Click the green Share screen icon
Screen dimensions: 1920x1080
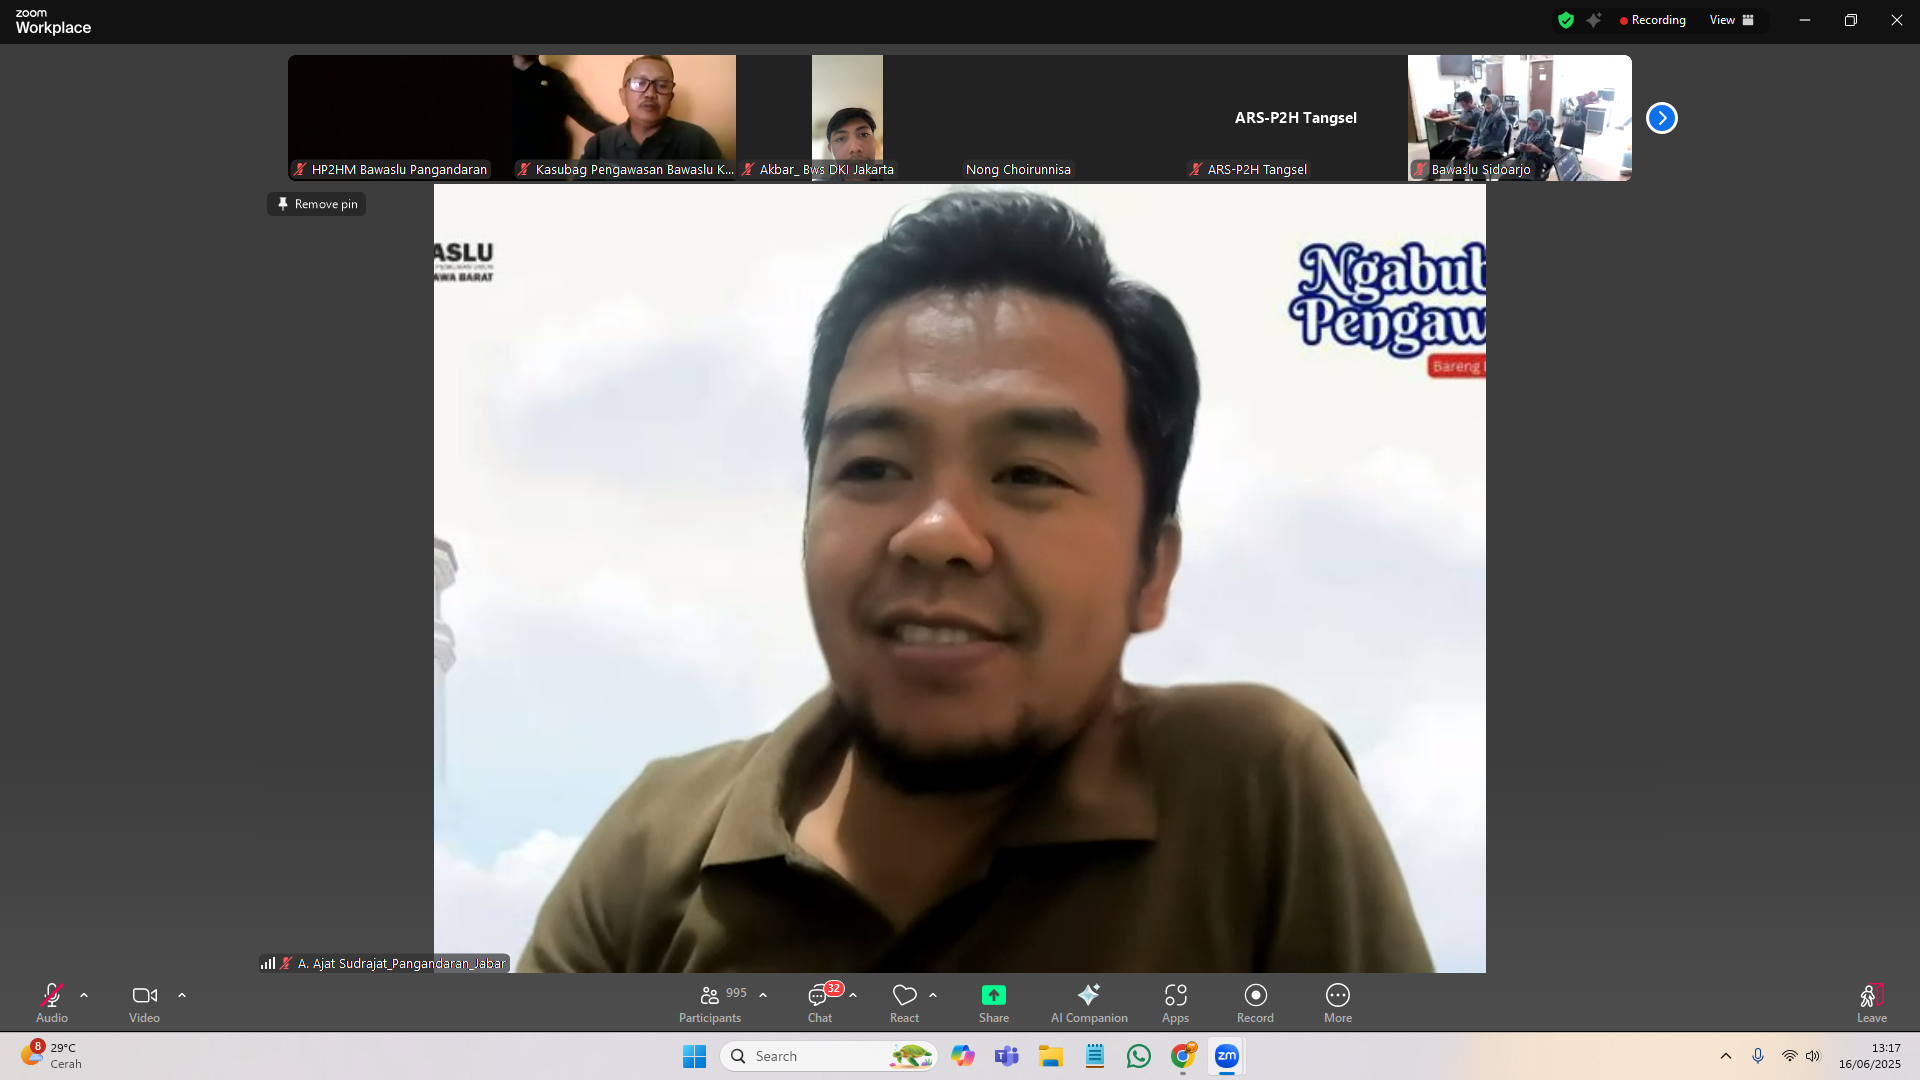pos(993,995)
